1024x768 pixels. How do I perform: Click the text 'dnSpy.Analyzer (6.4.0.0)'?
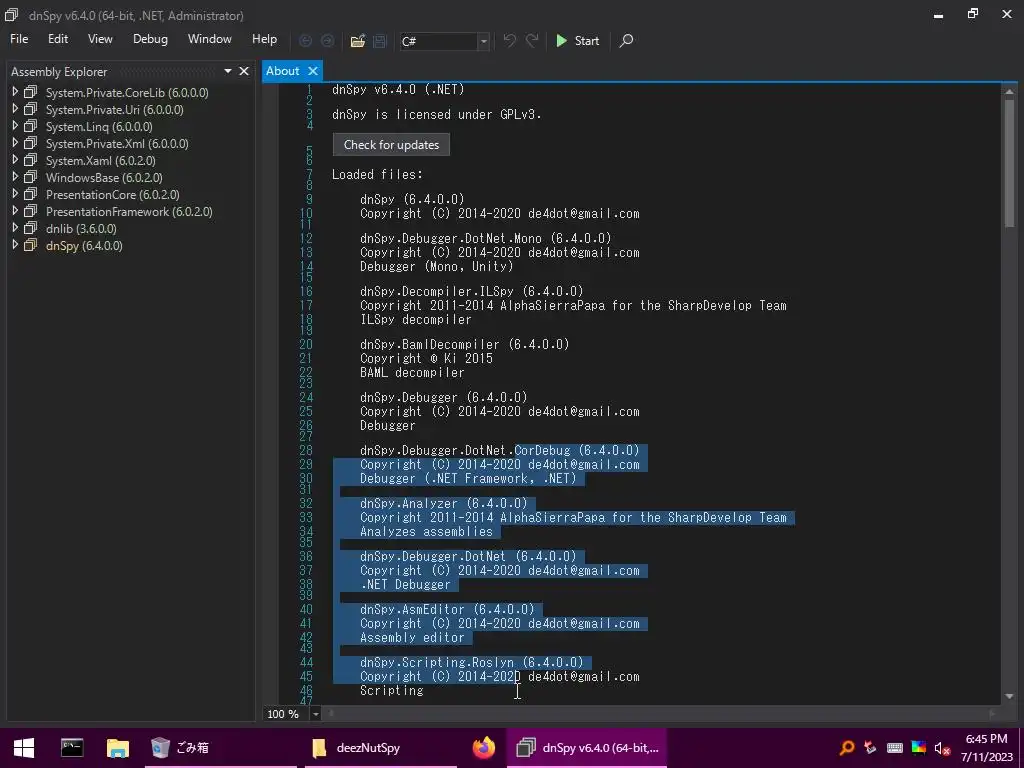(x=443, y=504)
